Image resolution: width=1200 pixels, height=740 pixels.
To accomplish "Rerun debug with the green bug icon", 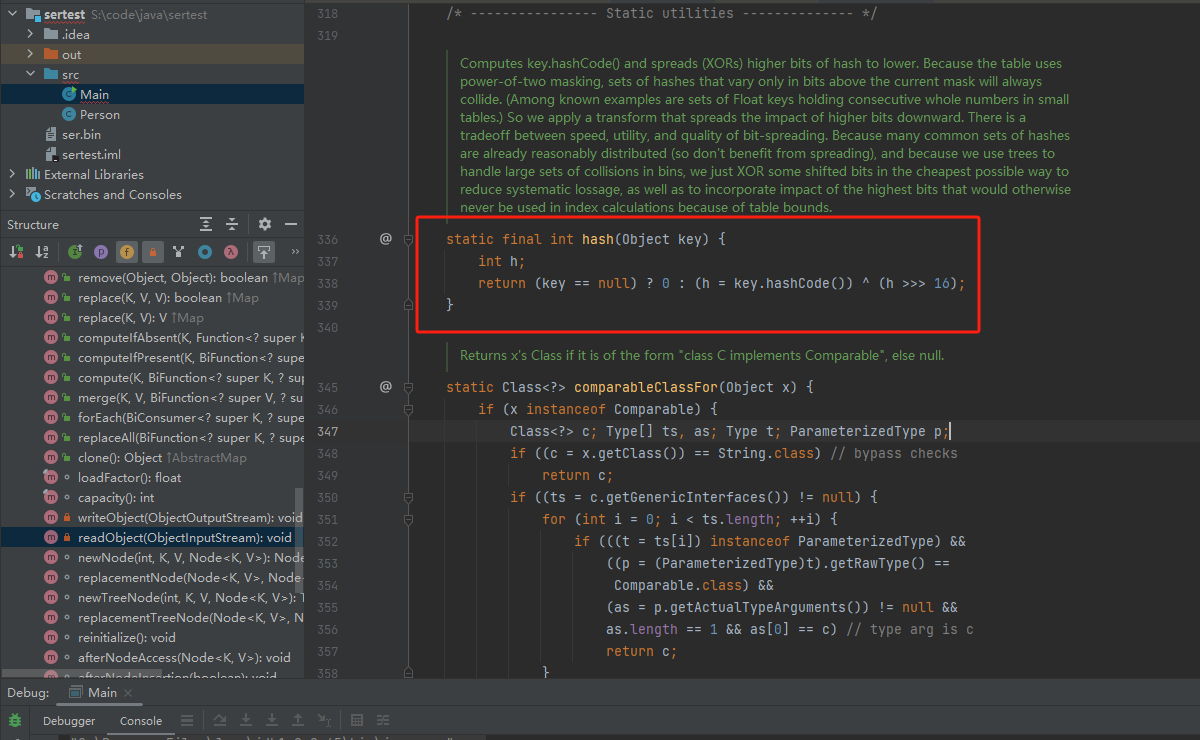I will click(16, 720).
